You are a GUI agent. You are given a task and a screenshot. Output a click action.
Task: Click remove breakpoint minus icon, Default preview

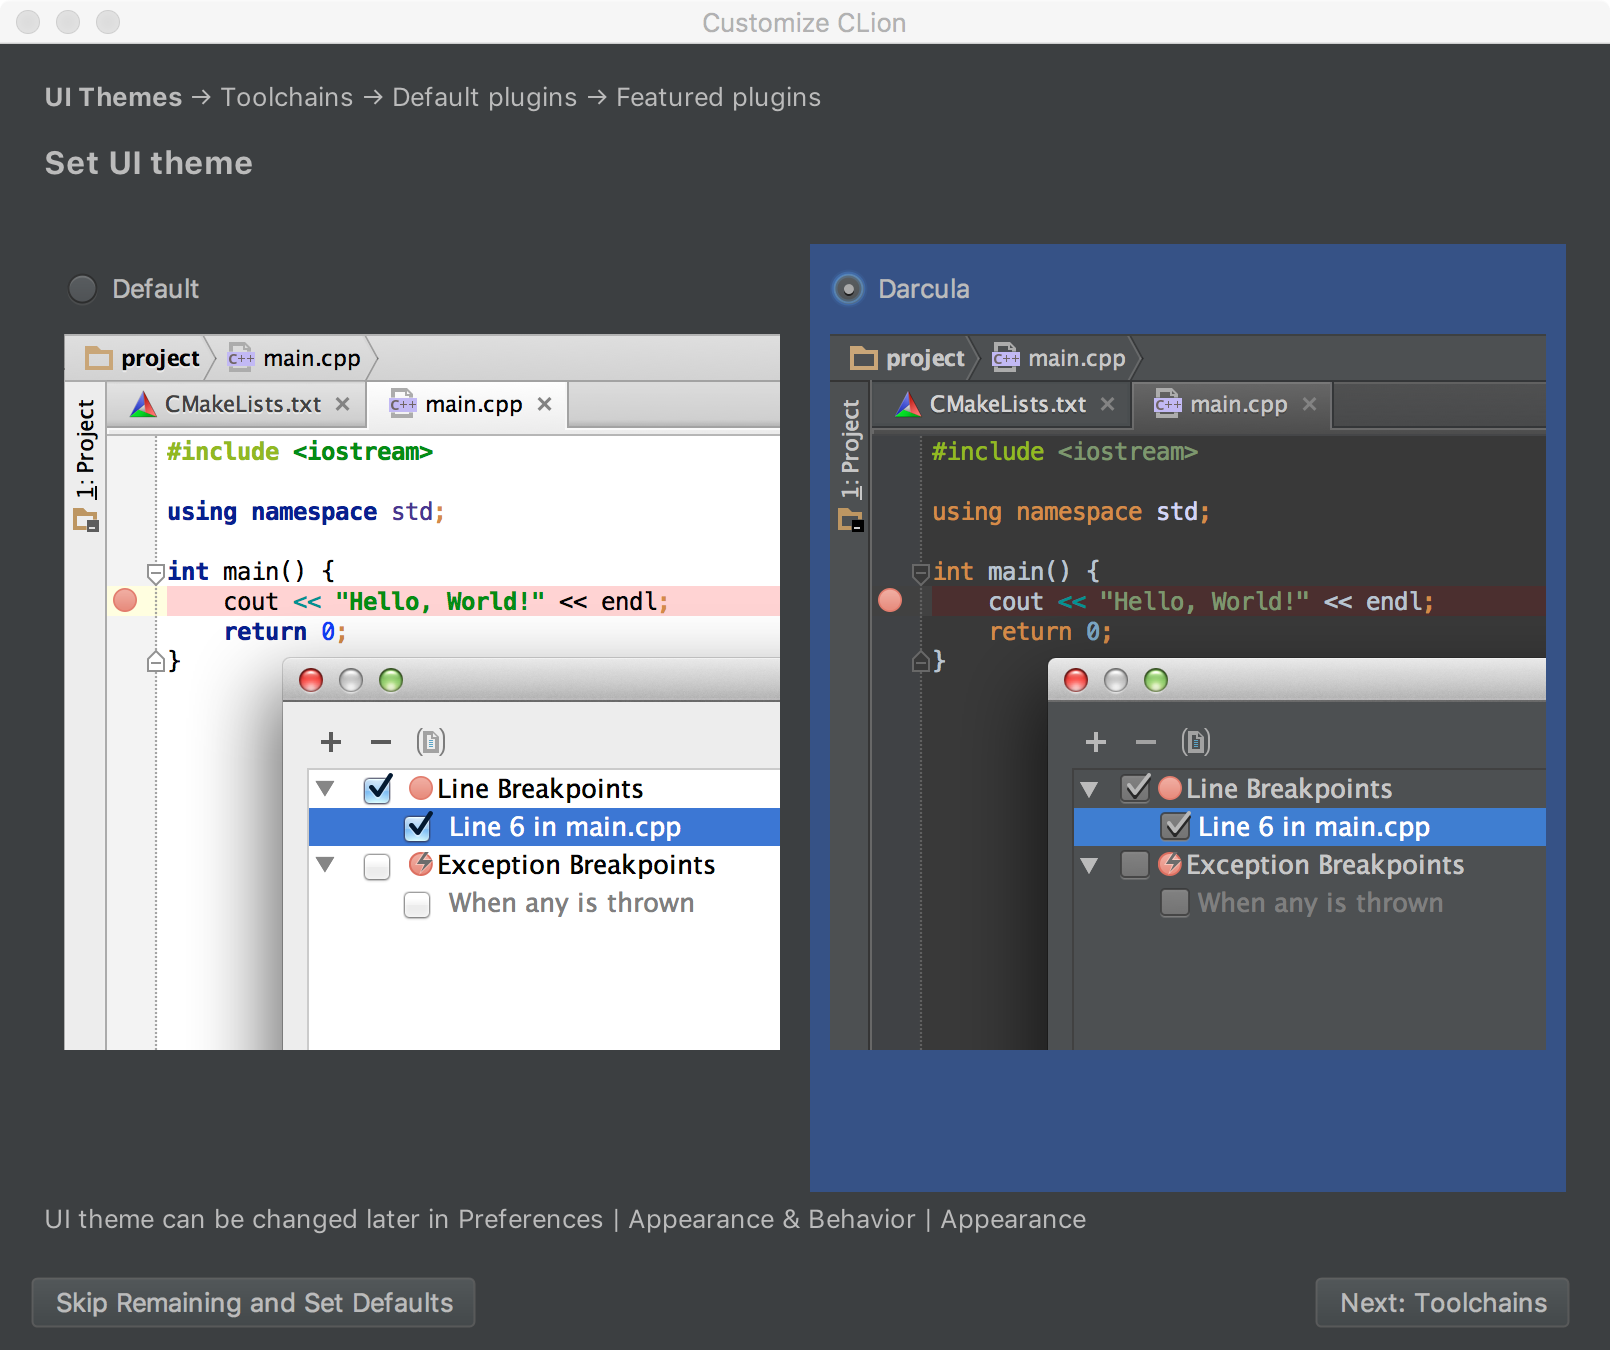click(381, 742)
